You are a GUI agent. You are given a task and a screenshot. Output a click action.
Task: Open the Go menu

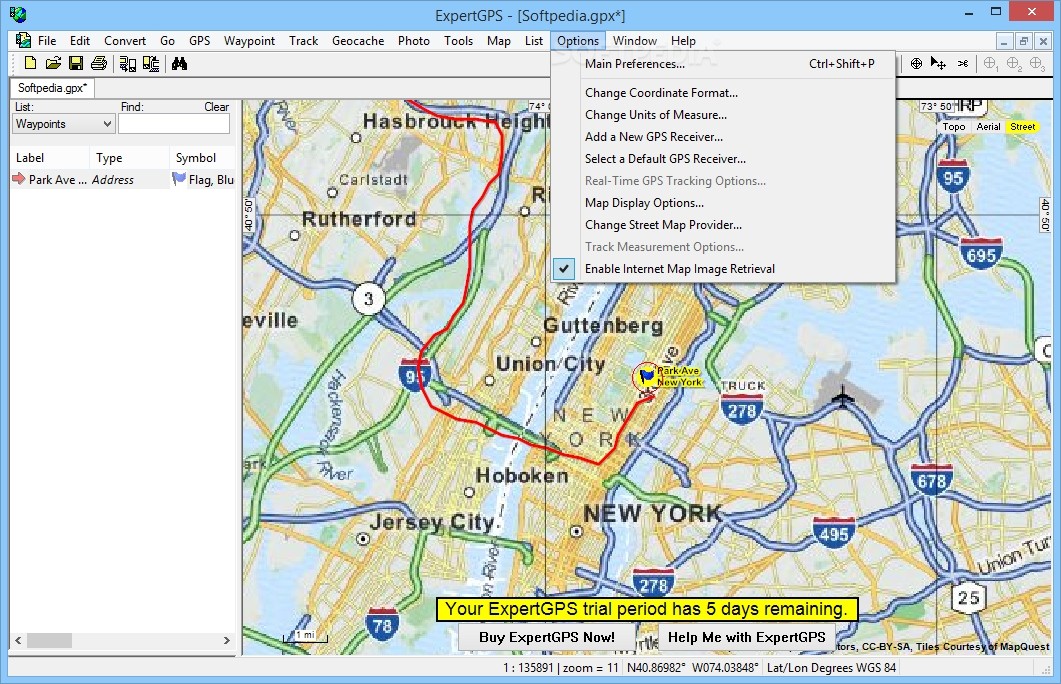167,41
